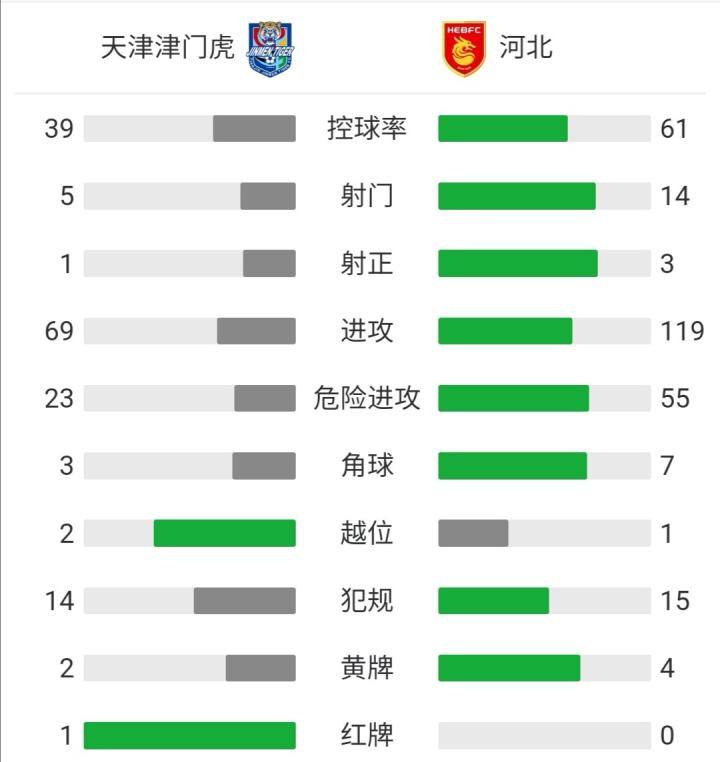
Task: Click Hebei's green shots bar
Action: pos(516,196)
